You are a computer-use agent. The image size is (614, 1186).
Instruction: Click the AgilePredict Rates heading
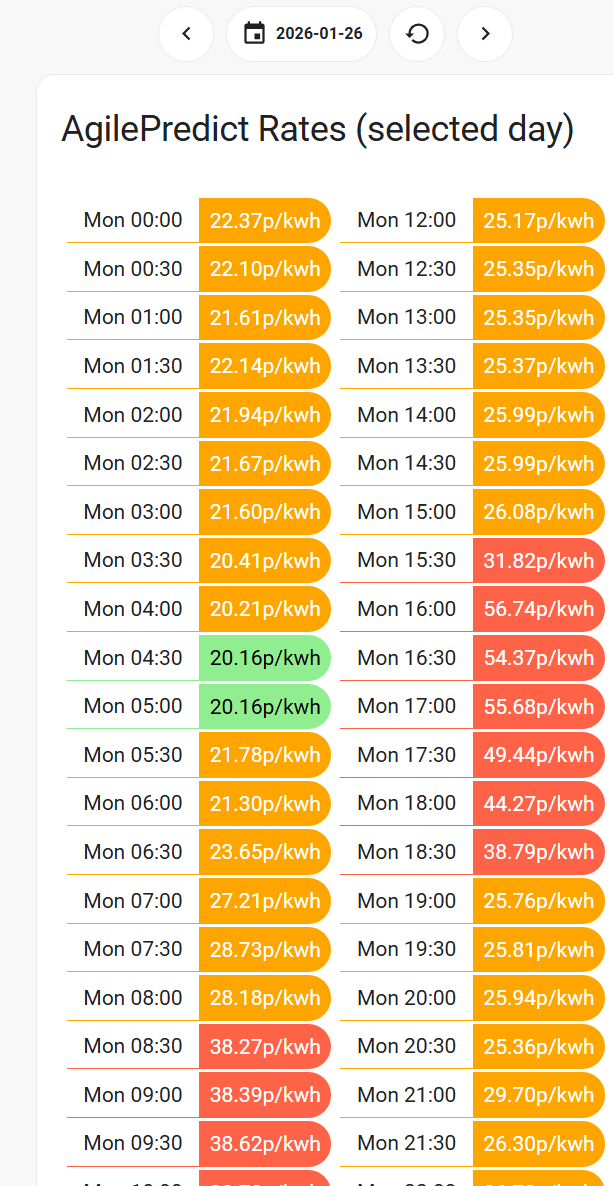[318, 129]
